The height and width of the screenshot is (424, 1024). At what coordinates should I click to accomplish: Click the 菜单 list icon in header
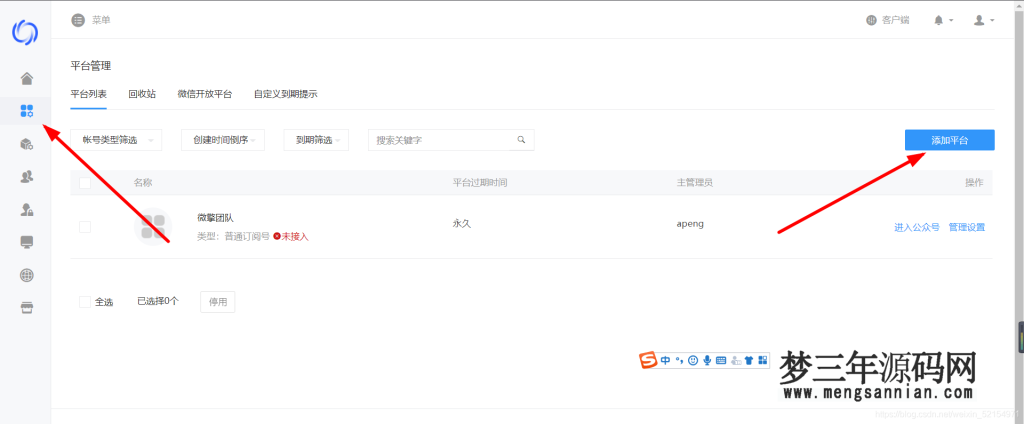pyautogui.click(x=78, y=20)
